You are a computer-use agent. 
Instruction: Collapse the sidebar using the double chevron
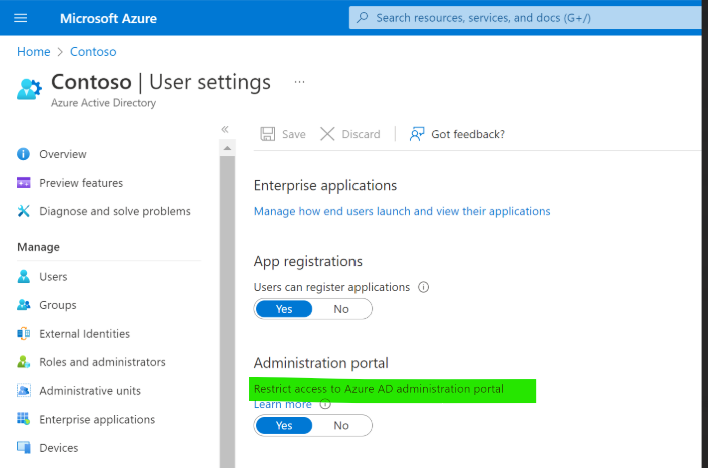coord(225,129)
